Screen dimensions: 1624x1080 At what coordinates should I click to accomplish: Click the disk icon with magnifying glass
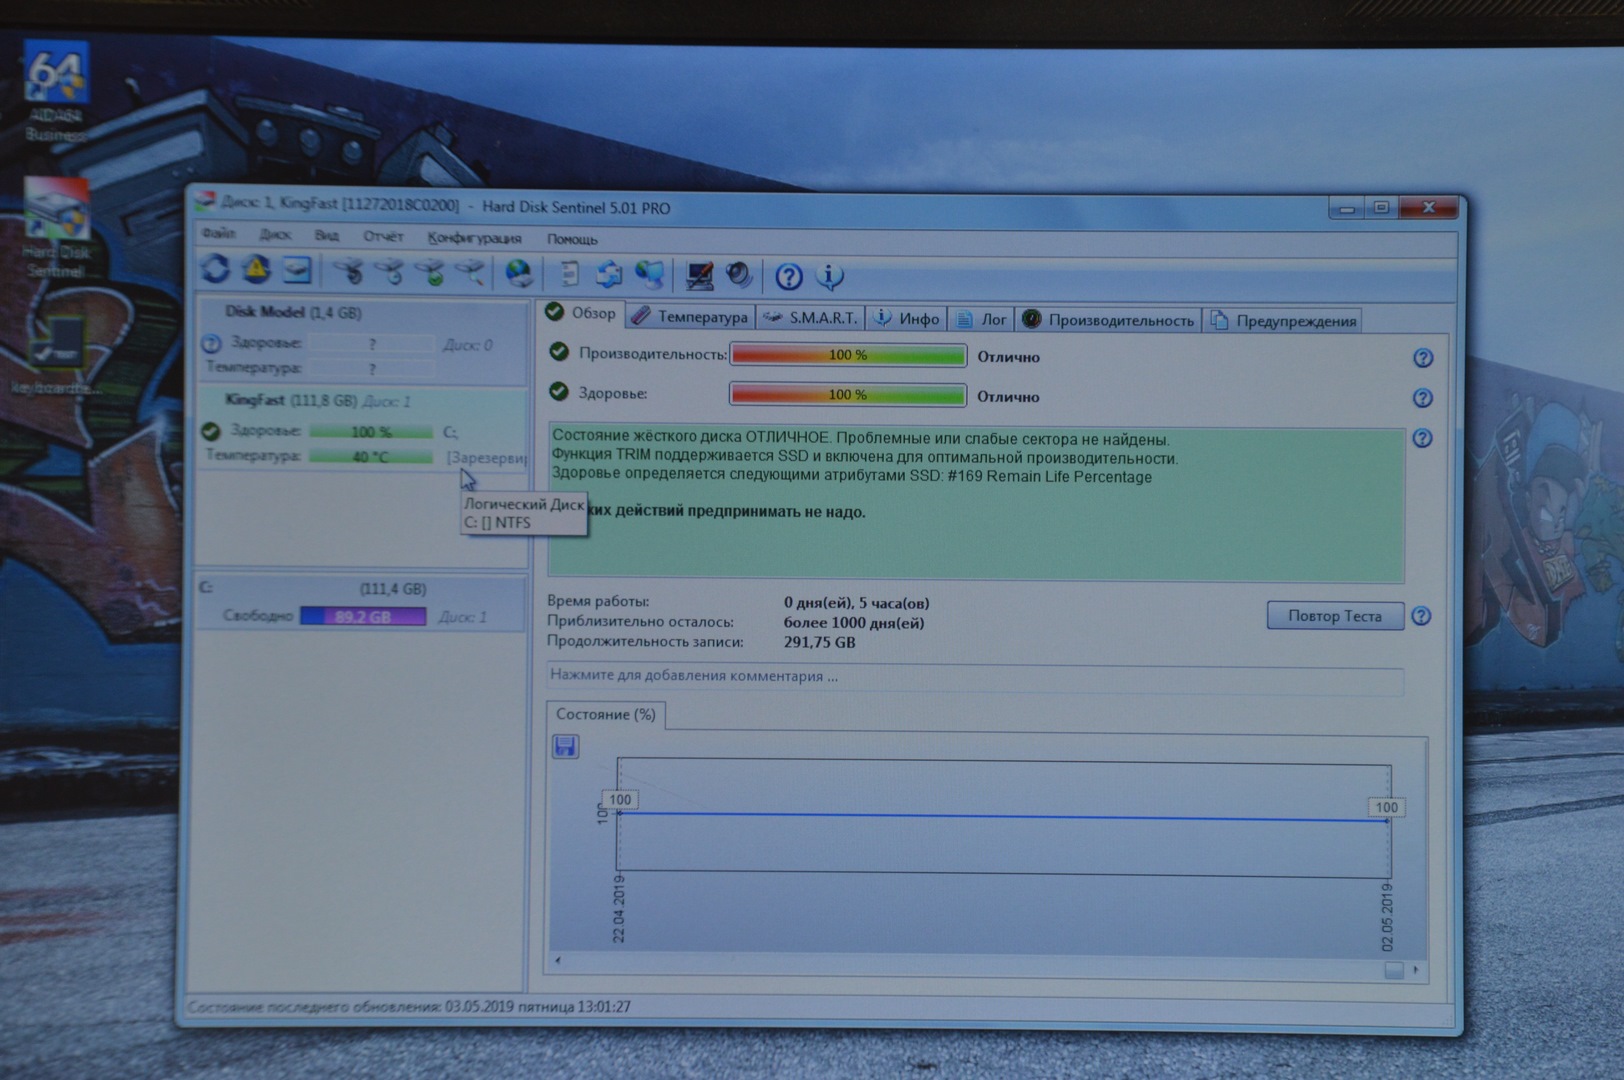pos(471,272)
